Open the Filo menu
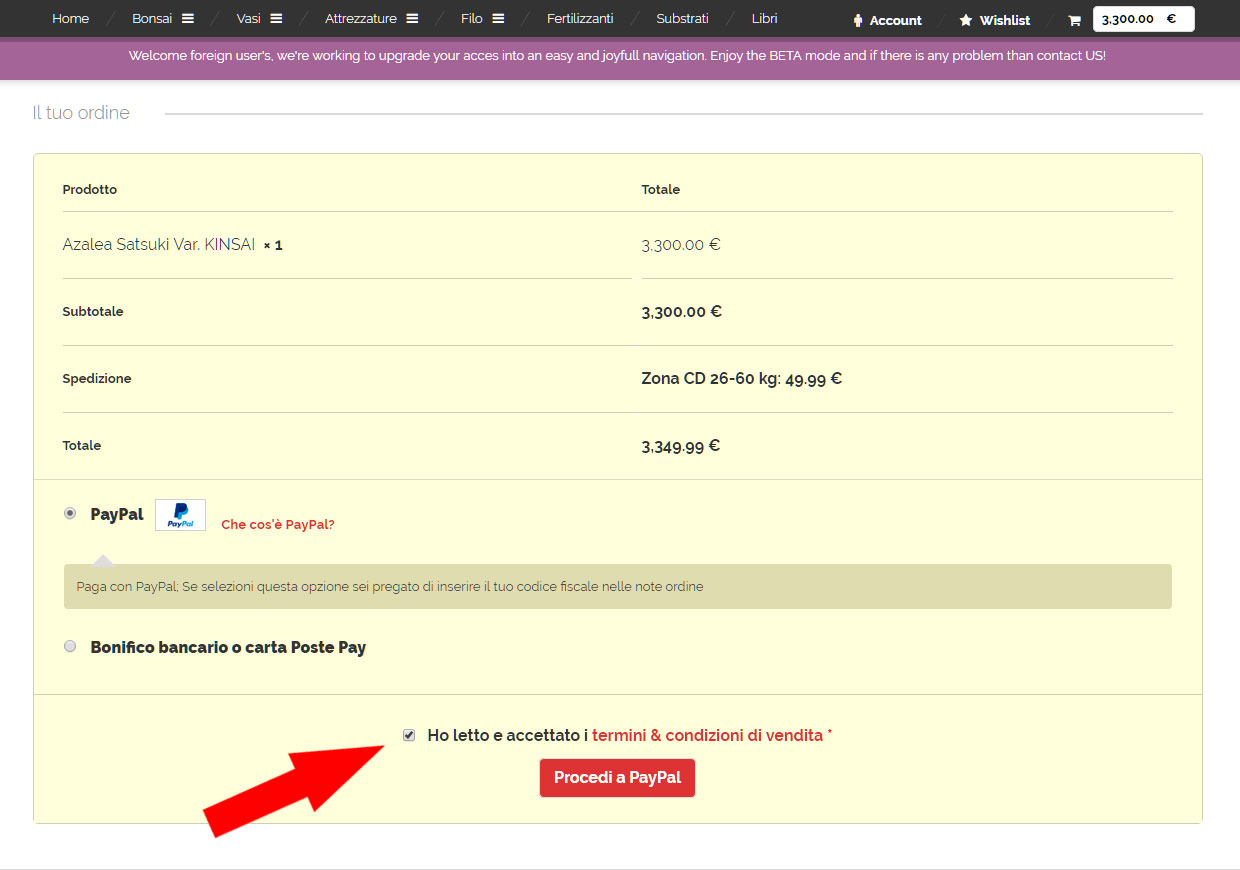 click(x=472, y=18)
